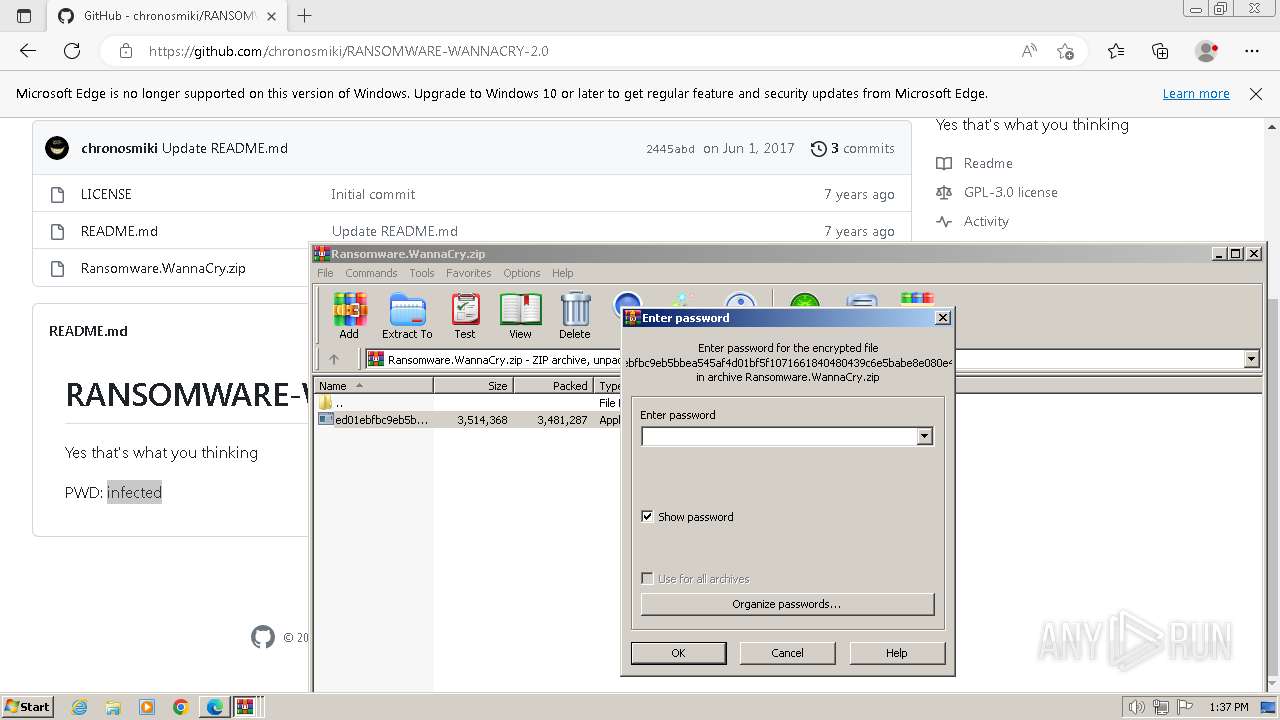The width and height of the screenshot is (1280, 720).
Task: Open the tab actions menu icon
Action: coord(24,16)
